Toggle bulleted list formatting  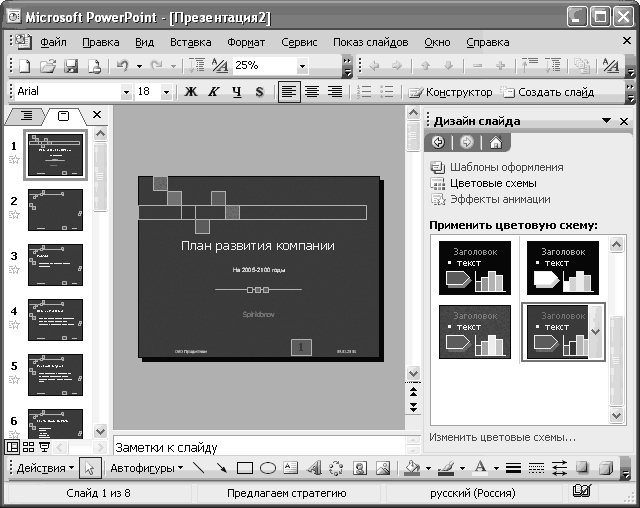[387, 91]
